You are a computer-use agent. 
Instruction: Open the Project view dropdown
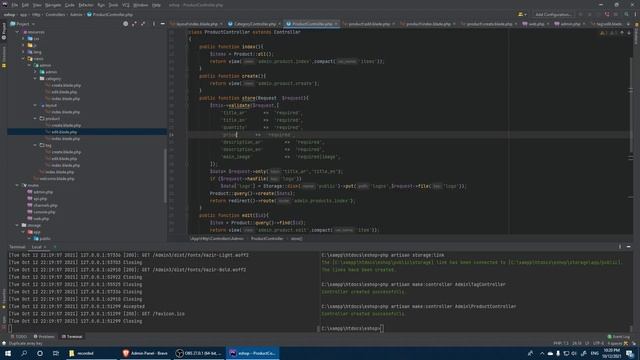[x=23, y=24]
